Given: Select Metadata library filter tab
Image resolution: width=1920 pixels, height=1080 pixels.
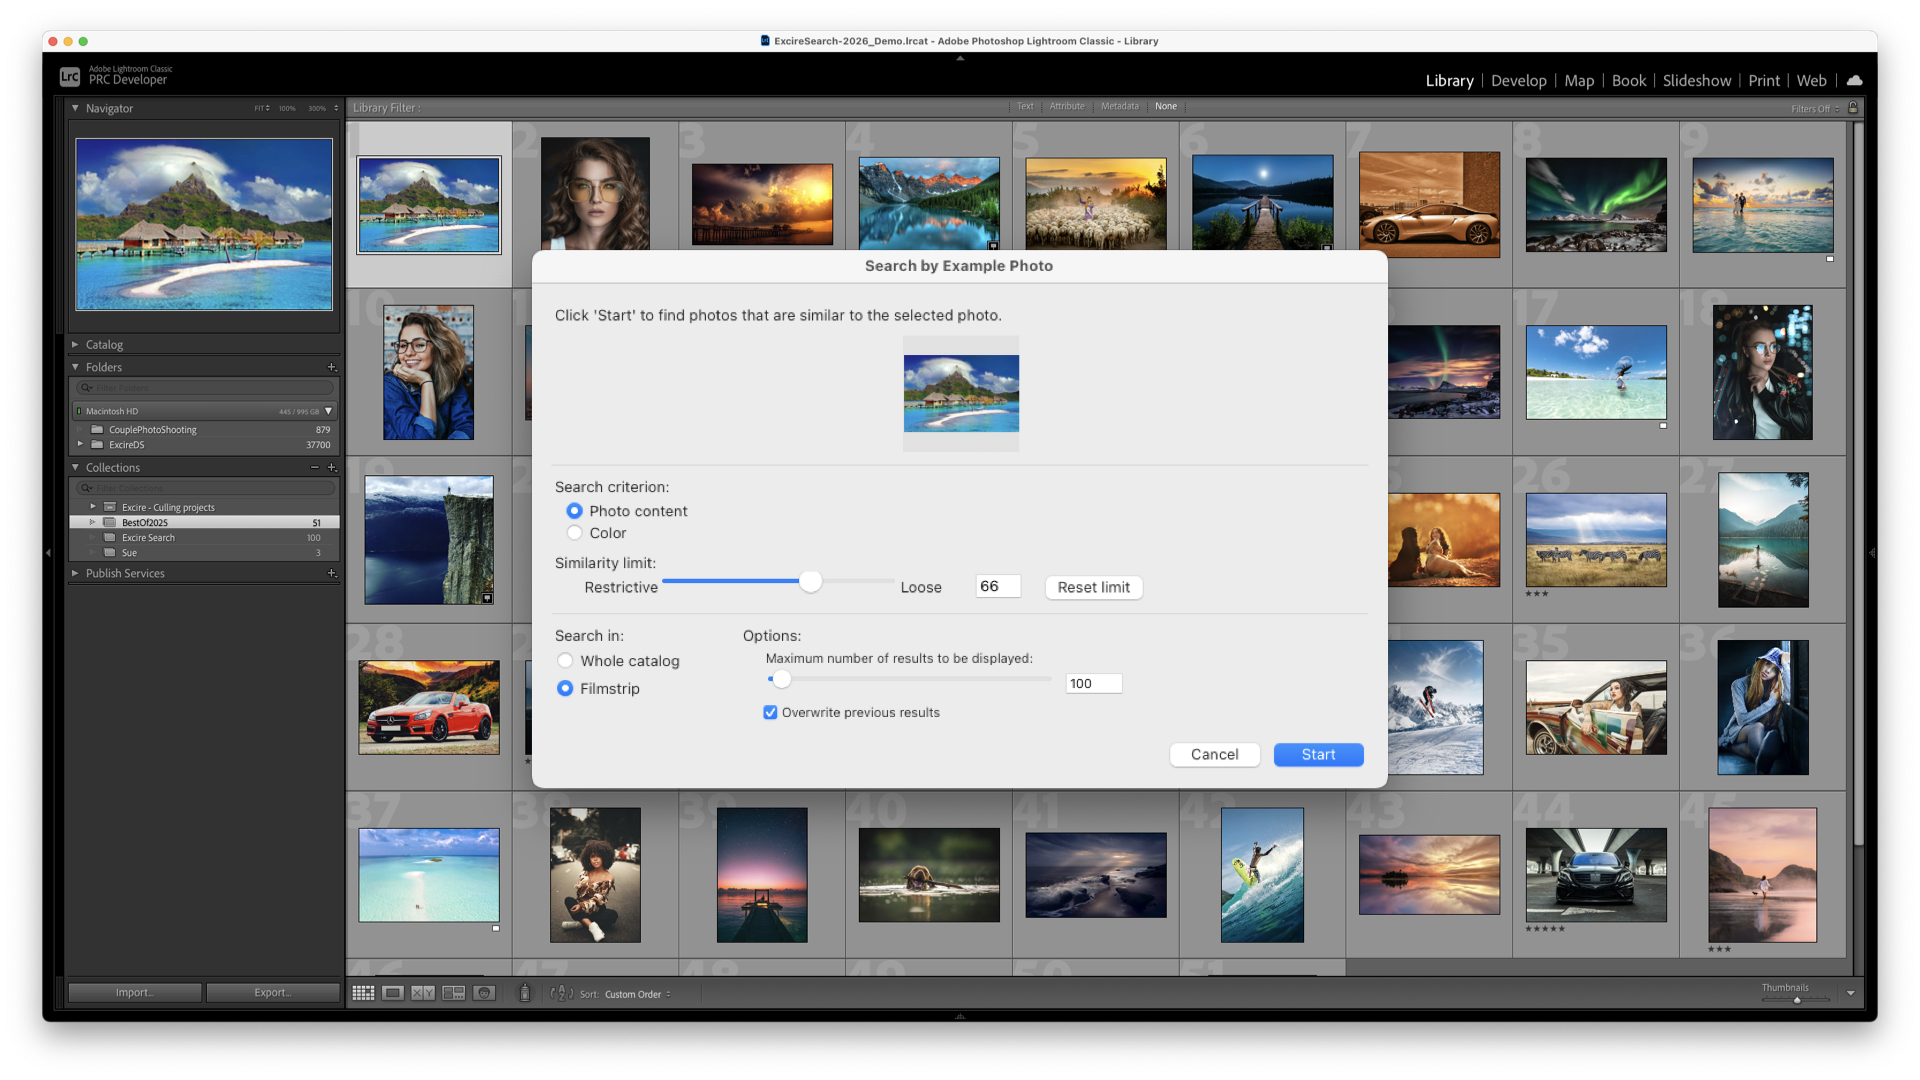Looking at the screenshot, I should click(1119, 106).
